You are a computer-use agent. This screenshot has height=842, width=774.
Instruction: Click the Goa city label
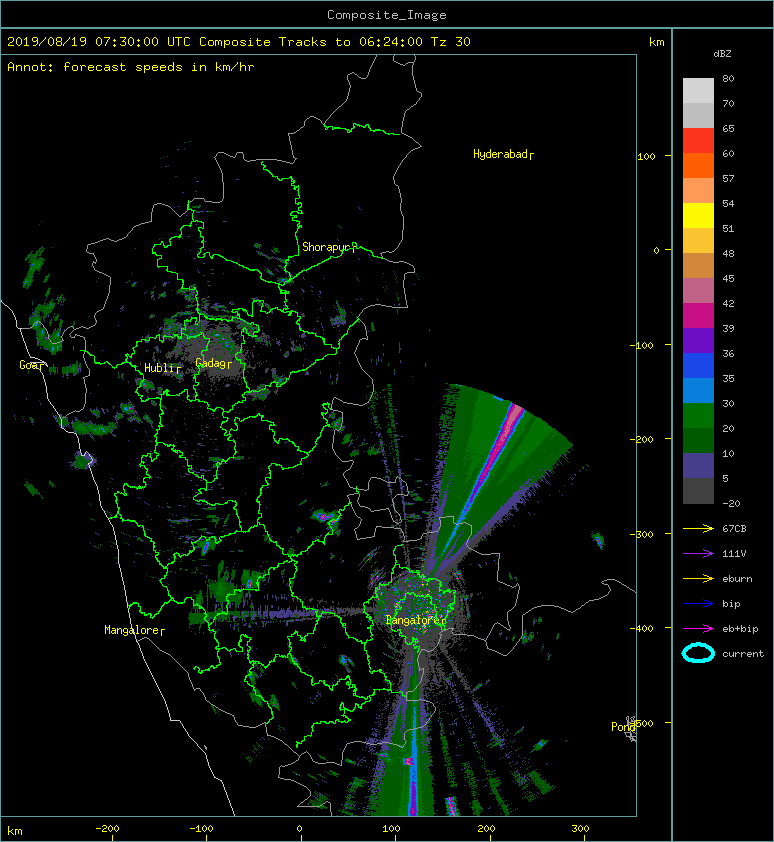[31, 365]
